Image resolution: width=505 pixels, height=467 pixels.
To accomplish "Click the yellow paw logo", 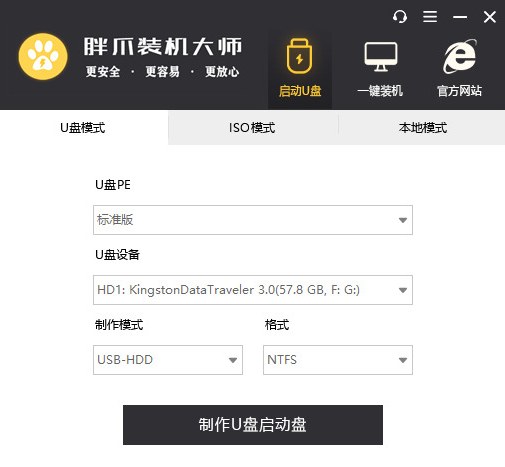I will pos(43,56).
